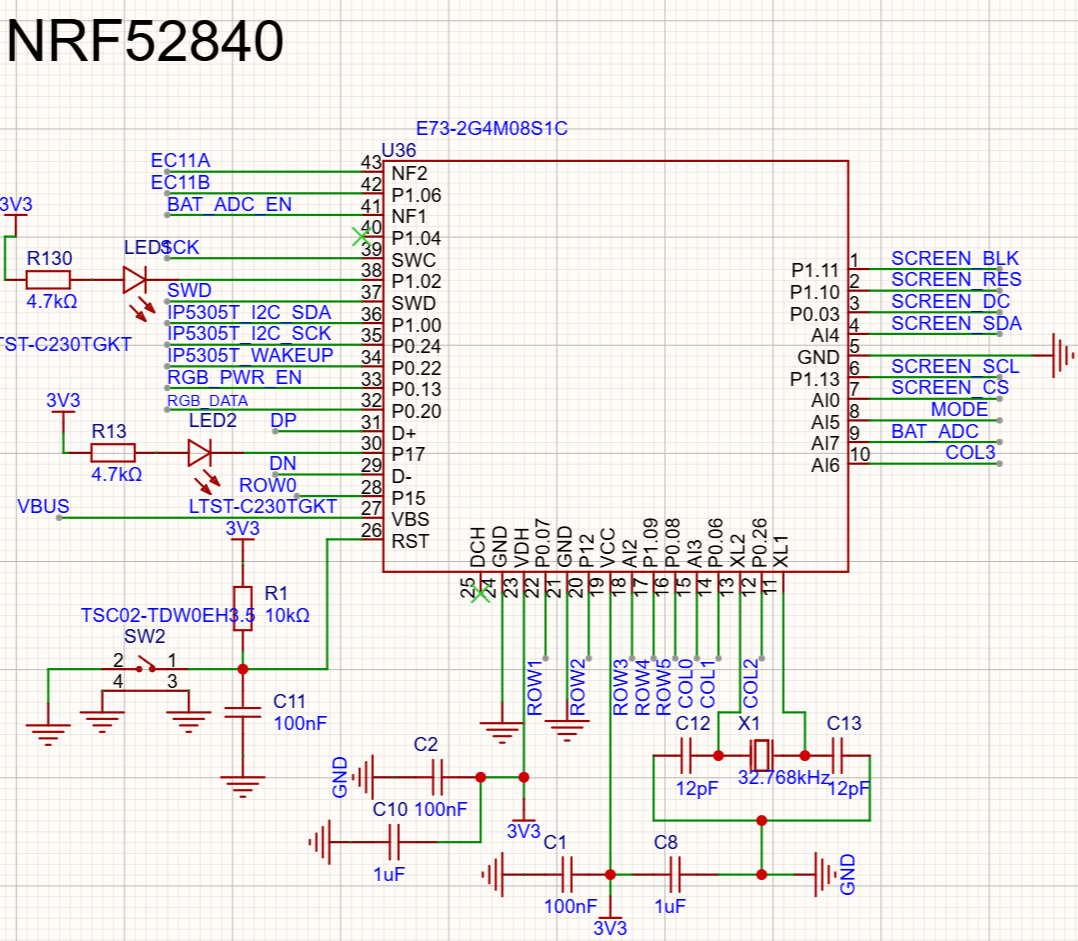Select the E73-2G4M08S1C part name

(x=492, y=129)
